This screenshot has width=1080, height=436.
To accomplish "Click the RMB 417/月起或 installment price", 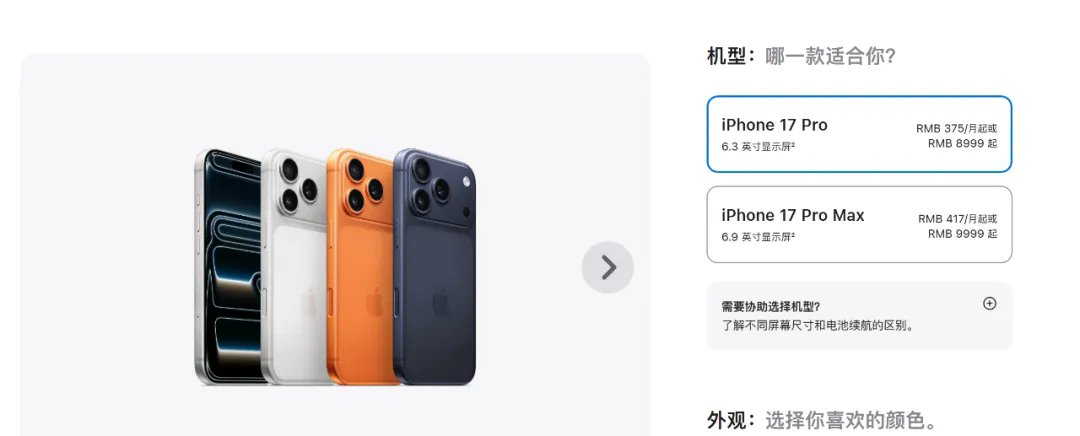I will [x=957, y=218].
